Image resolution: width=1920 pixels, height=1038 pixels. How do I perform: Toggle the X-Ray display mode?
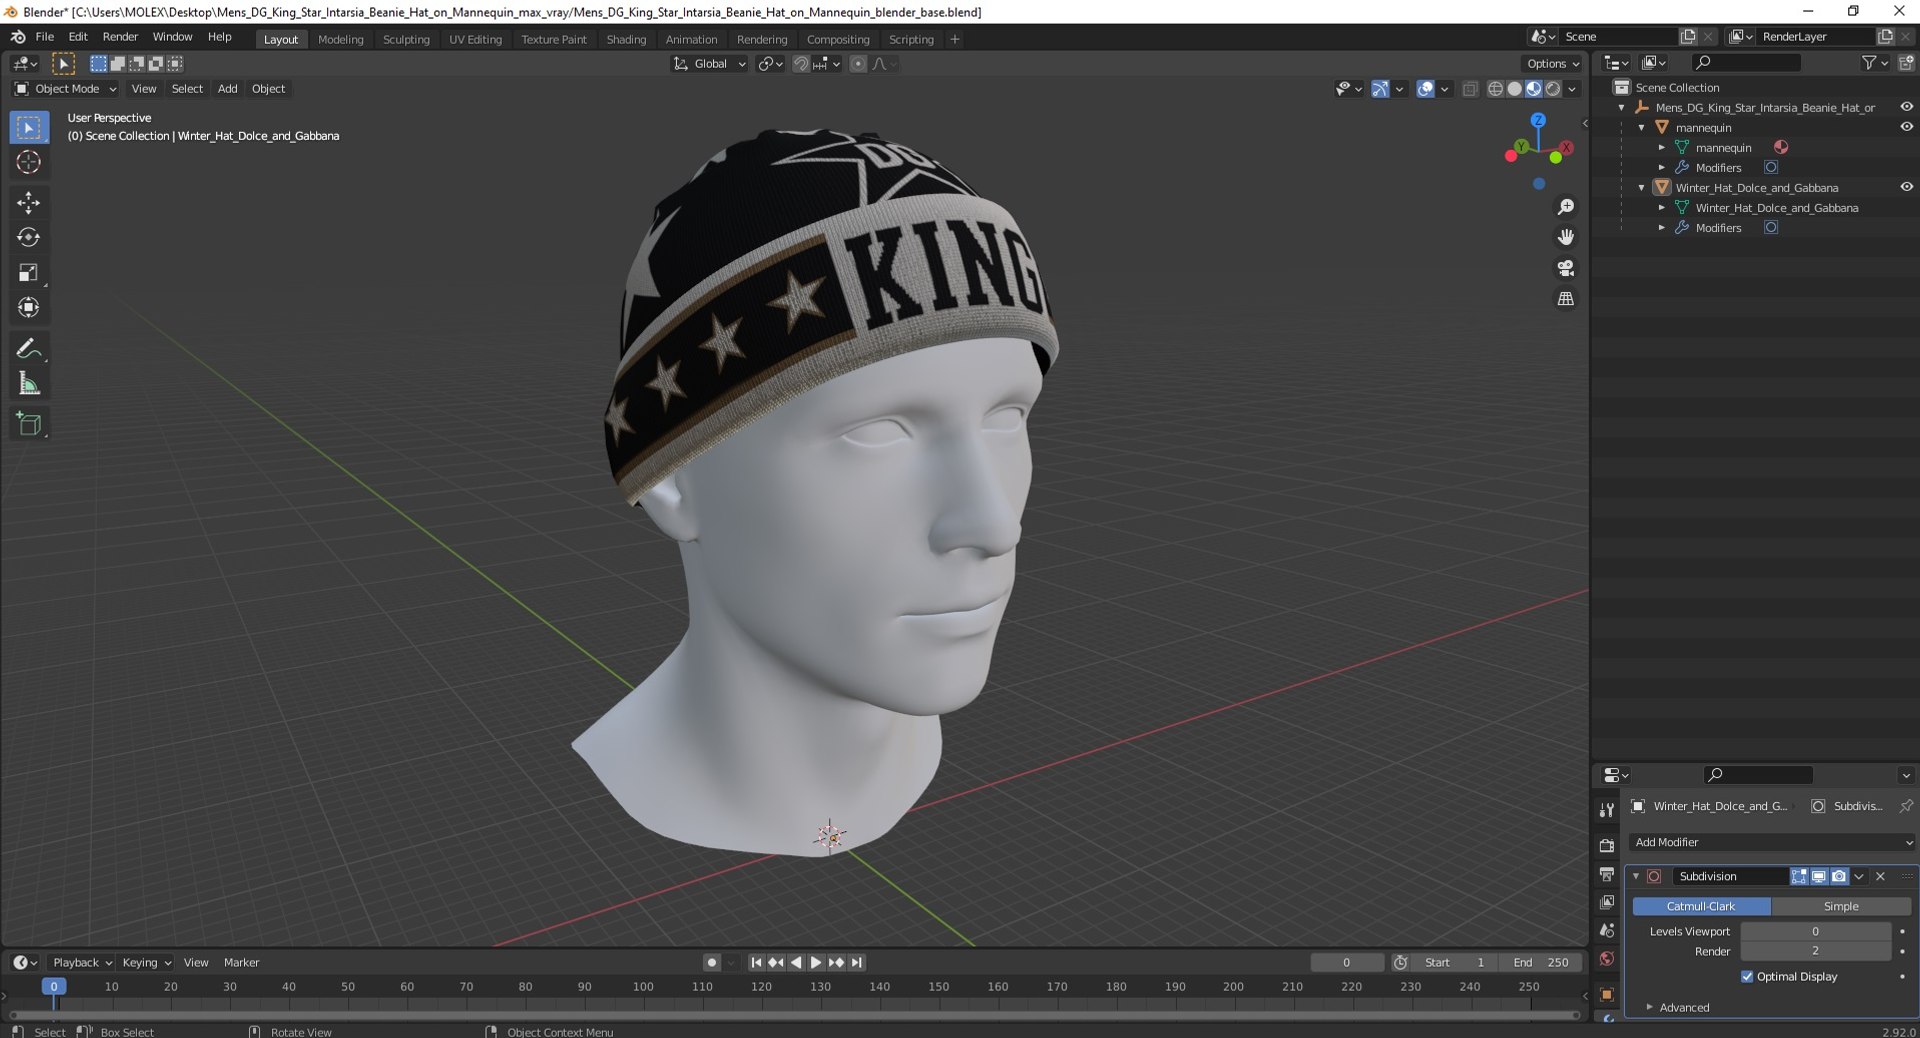[1470, 89]
